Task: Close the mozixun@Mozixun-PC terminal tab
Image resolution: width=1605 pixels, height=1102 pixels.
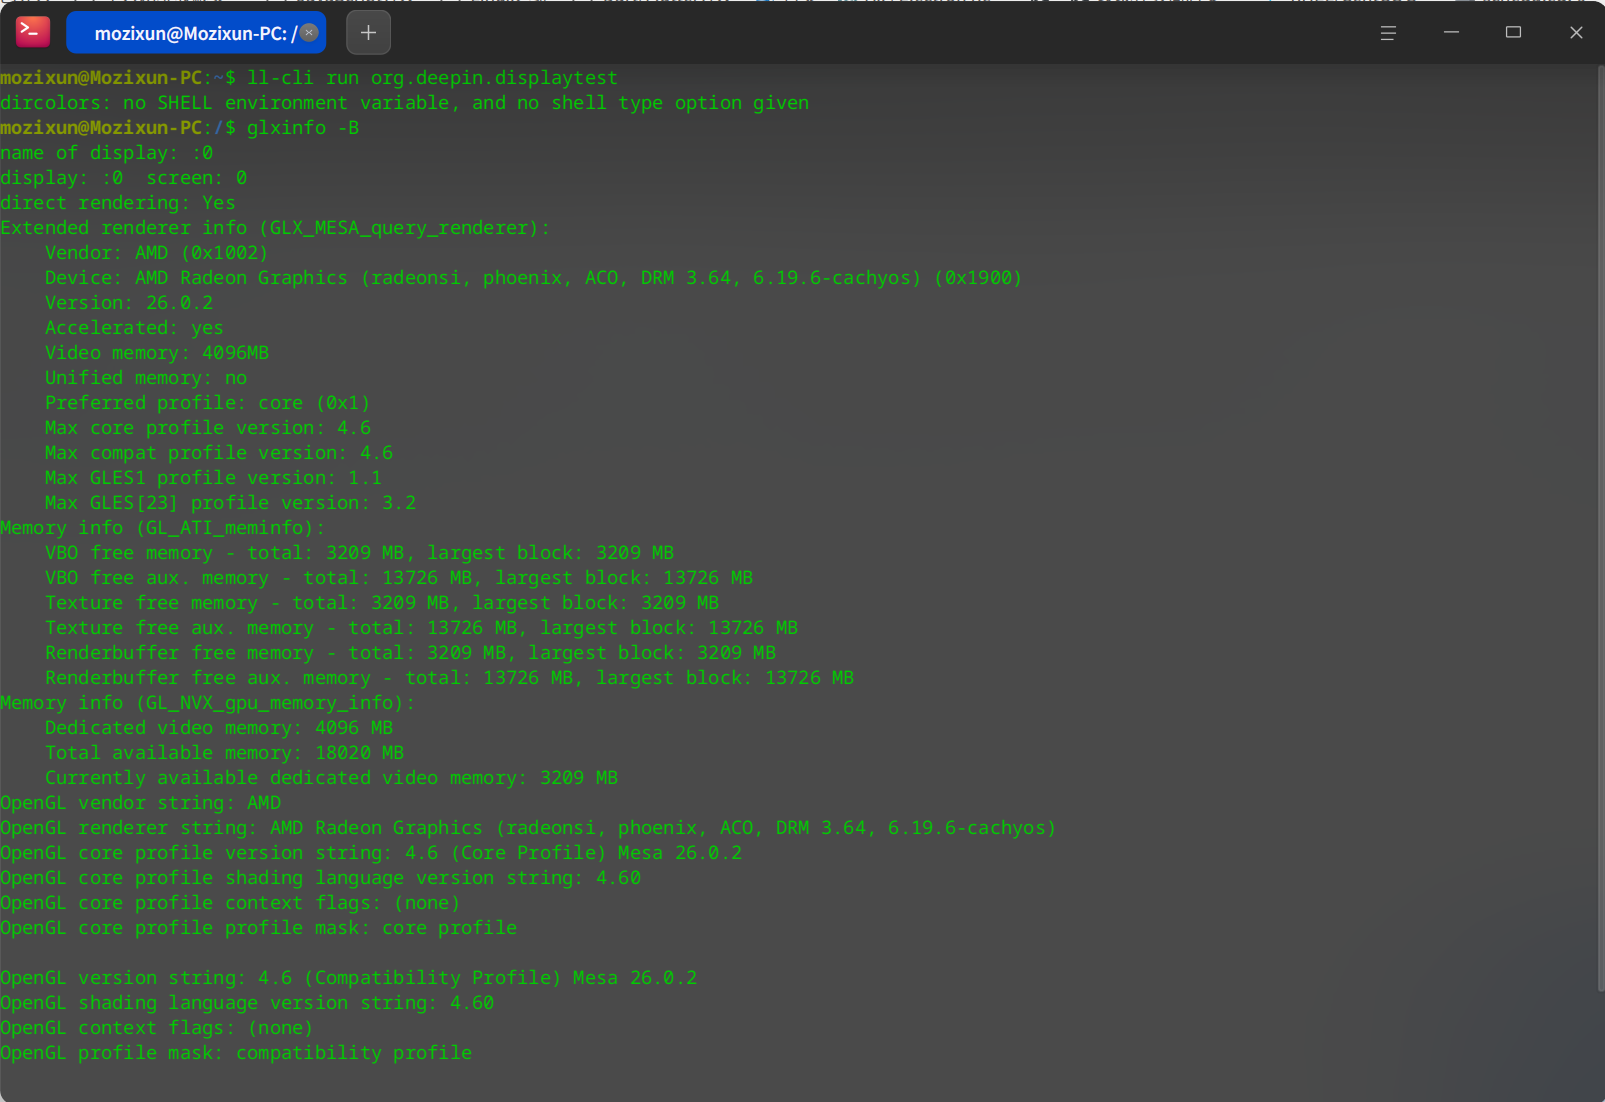Action: [310, 32]
